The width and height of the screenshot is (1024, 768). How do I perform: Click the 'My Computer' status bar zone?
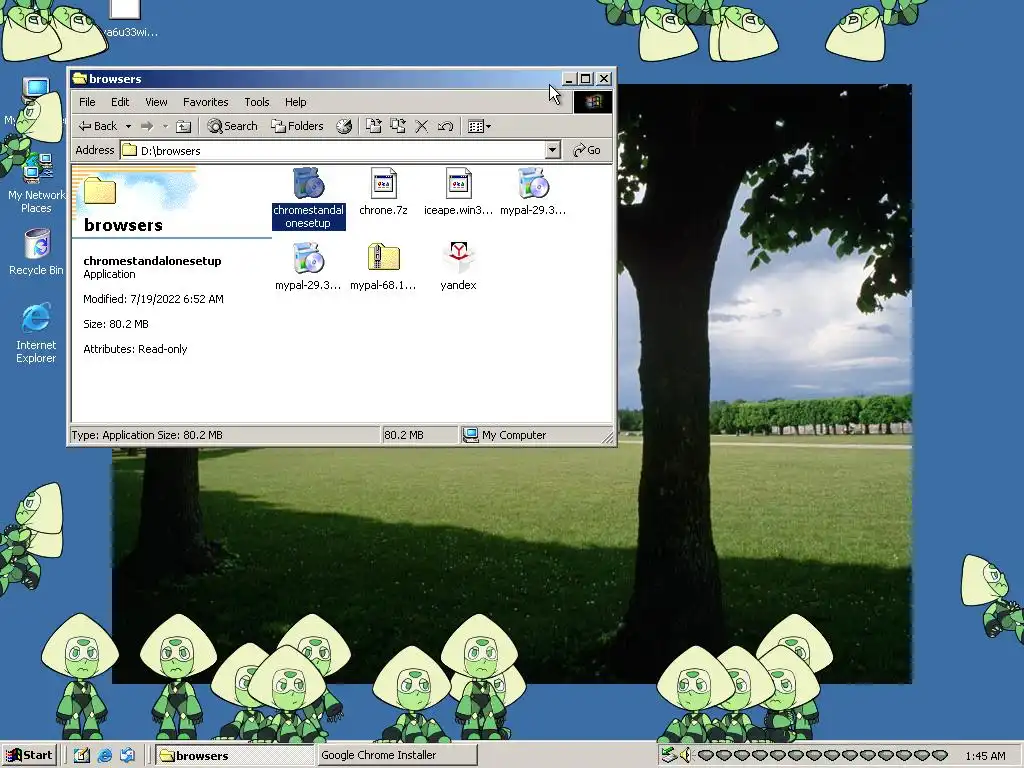click(535, 435)
